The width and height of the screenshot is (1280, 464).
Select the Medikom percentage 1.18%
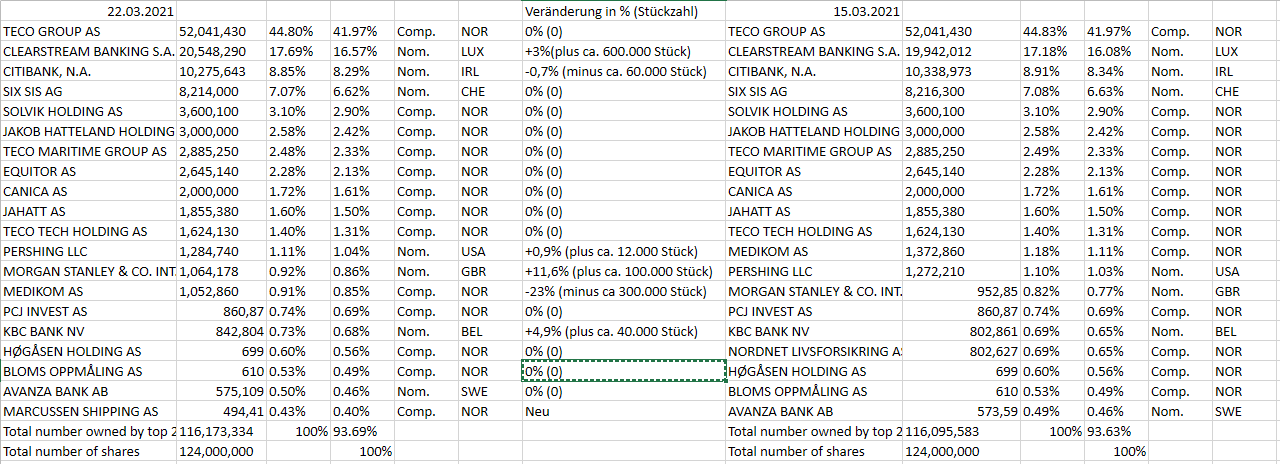(1052, 251)
